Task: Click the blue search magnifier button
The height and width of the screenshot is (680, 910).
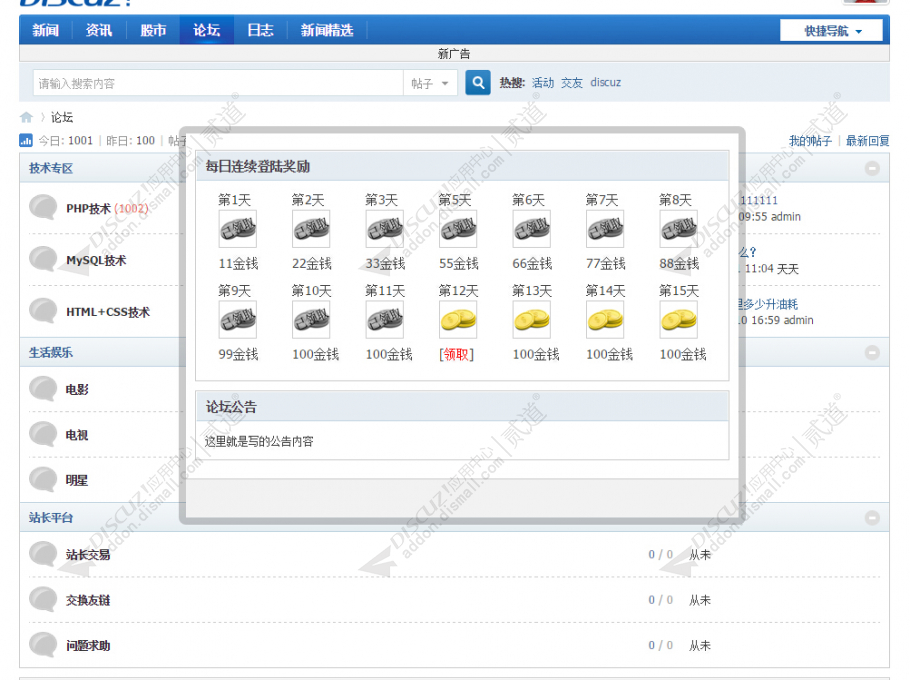Action: [x=478, y=83]
